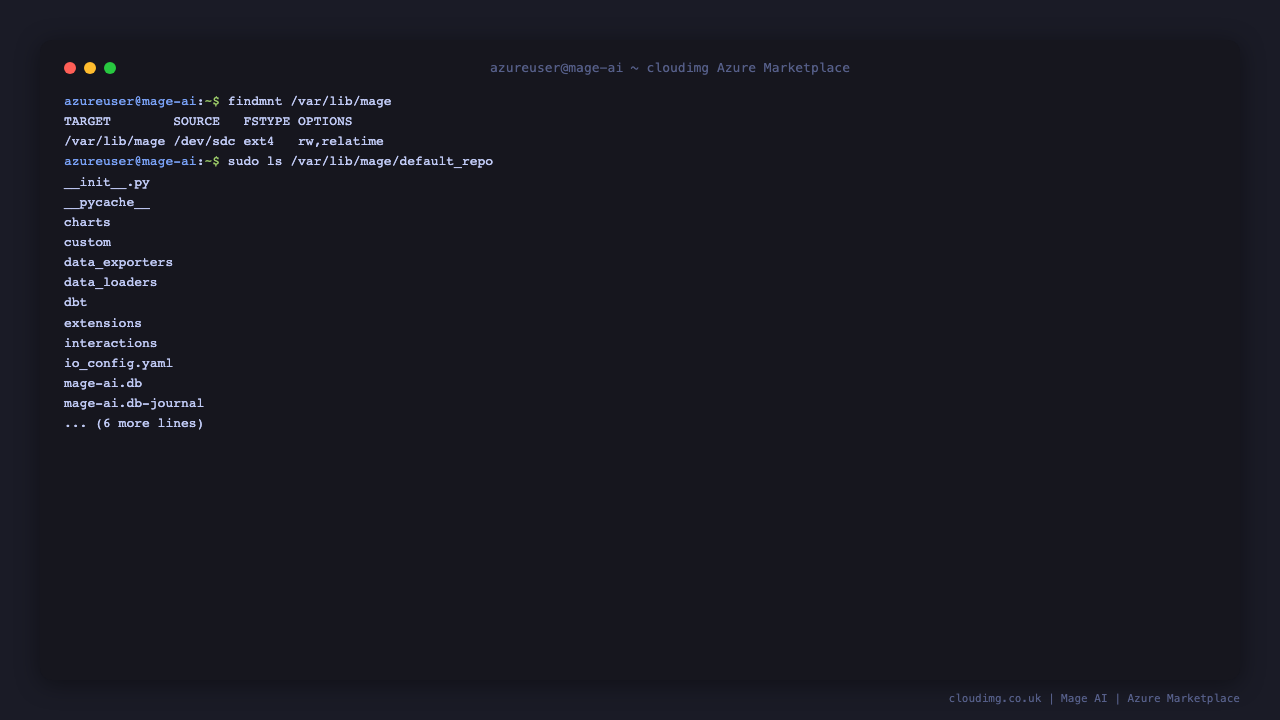Click the interactions directory entry
This screenshot has height=720, width=1280.
(111, 343)
